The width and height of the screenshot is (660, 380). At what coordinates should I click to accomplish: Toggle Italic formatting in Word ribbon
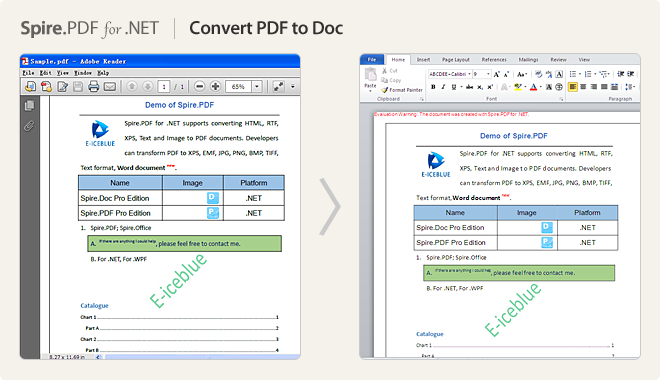click(443, 87)
